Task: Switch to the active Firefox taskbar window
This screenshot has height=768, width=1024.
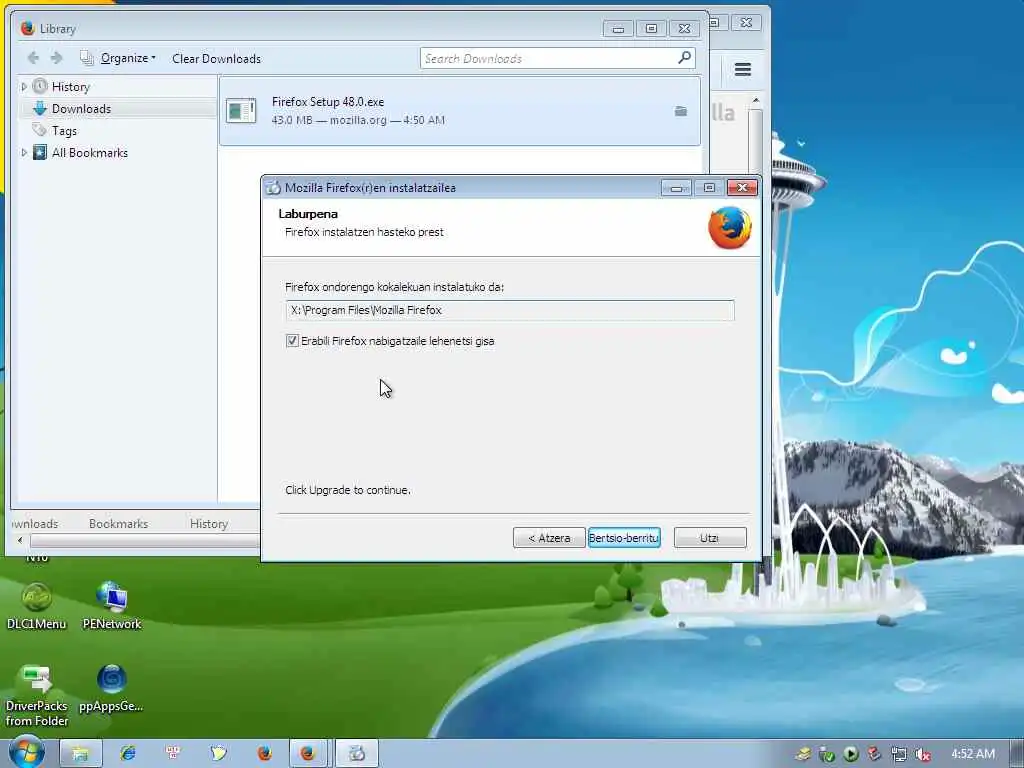Action: tap(308, 753)
